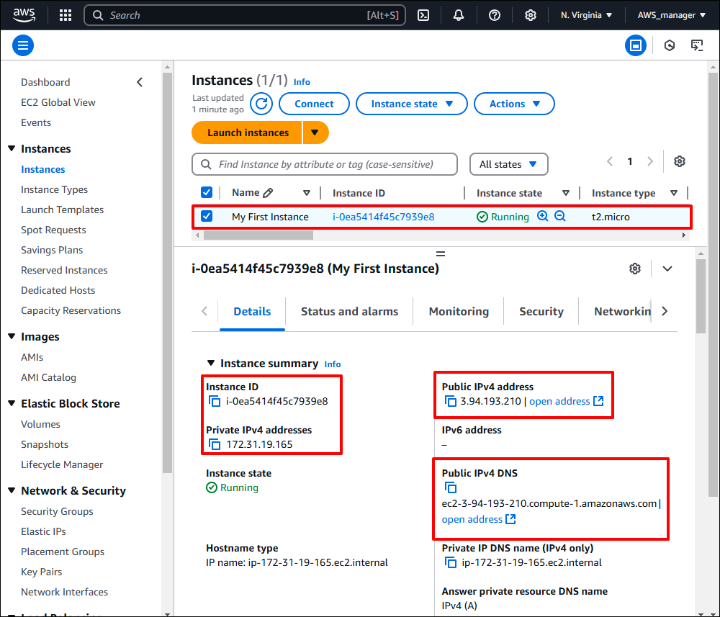Open console settings gear in top bar

pos(530,15)
